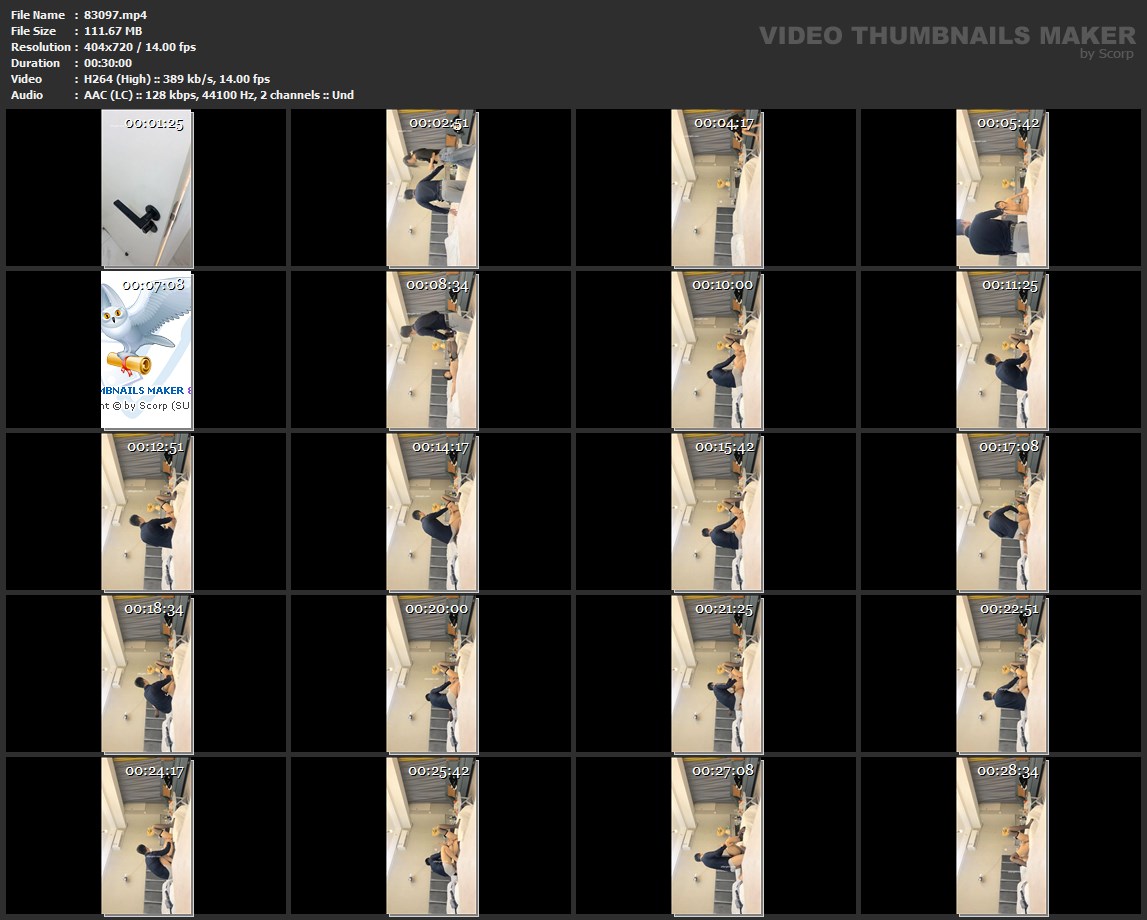Click the VIDEO THUMBNAILS MAKER watermark title

click(946, 35)
